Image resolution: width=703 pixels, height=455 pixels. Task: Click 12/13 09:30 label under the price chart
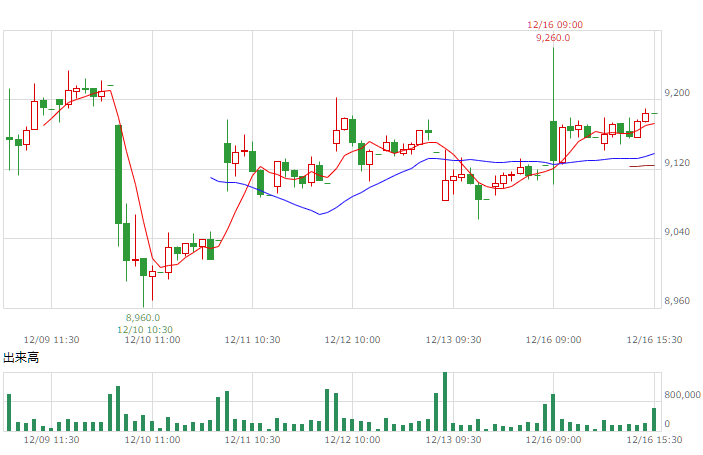(x=453, y=340)
